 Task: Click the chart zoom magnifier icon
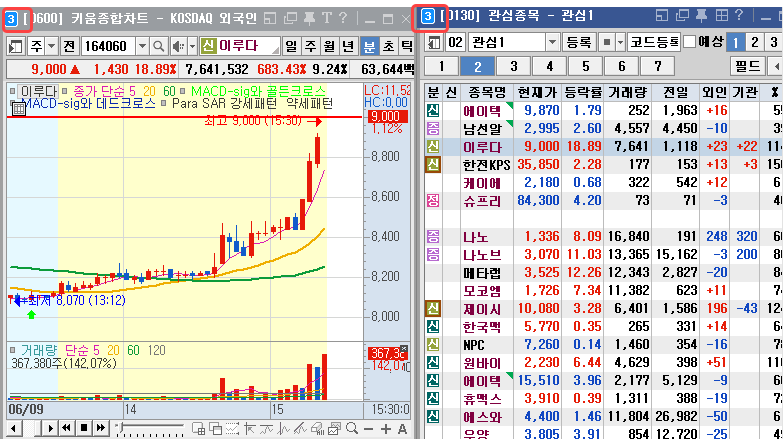352,428
